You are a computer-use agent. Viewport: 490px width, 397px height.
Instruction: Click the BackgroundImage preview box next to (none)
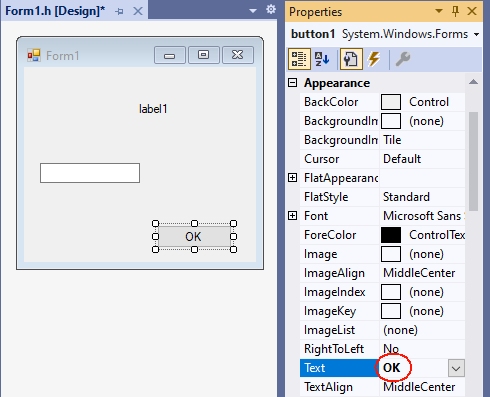(391, 121)
